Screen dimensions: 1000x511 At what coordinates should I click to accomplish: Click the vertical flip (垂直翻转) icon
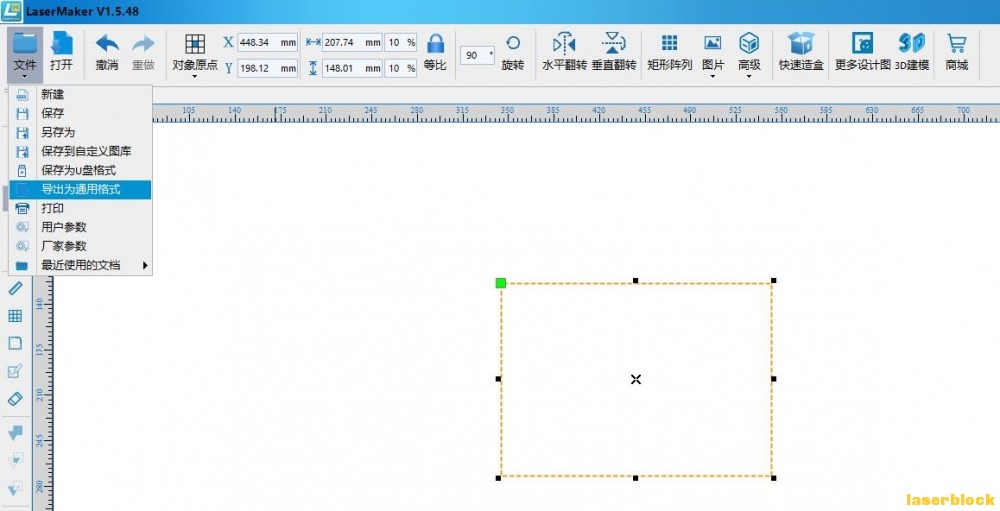(x=614, y=43)
